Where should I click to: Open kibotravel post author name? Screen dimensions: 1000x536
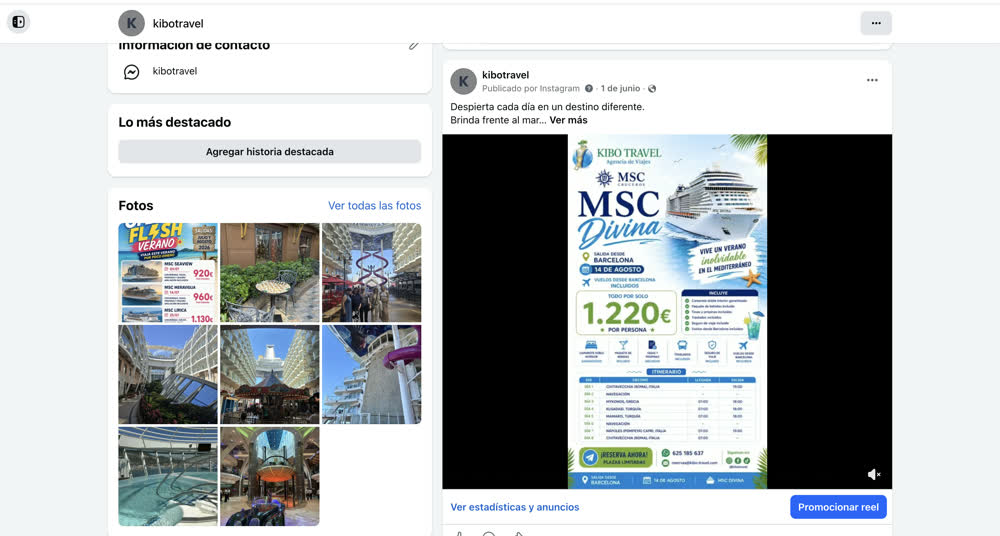[x=506, y=75]
